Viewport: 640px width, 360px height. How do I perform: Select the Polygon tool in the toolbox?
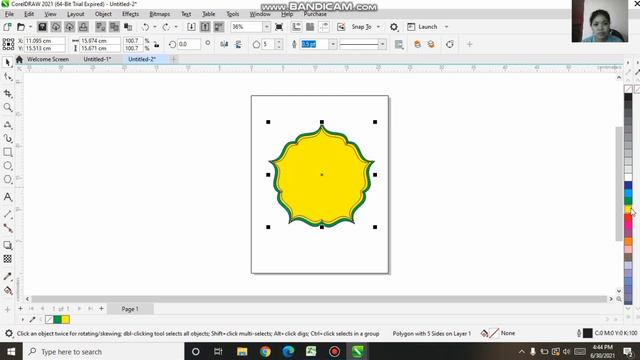point(7,179)
